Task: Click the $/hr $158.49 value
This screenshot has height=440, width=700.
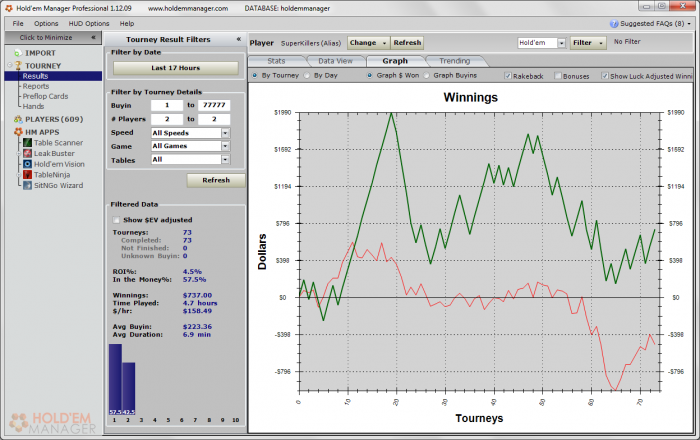Action: point(197,311)
